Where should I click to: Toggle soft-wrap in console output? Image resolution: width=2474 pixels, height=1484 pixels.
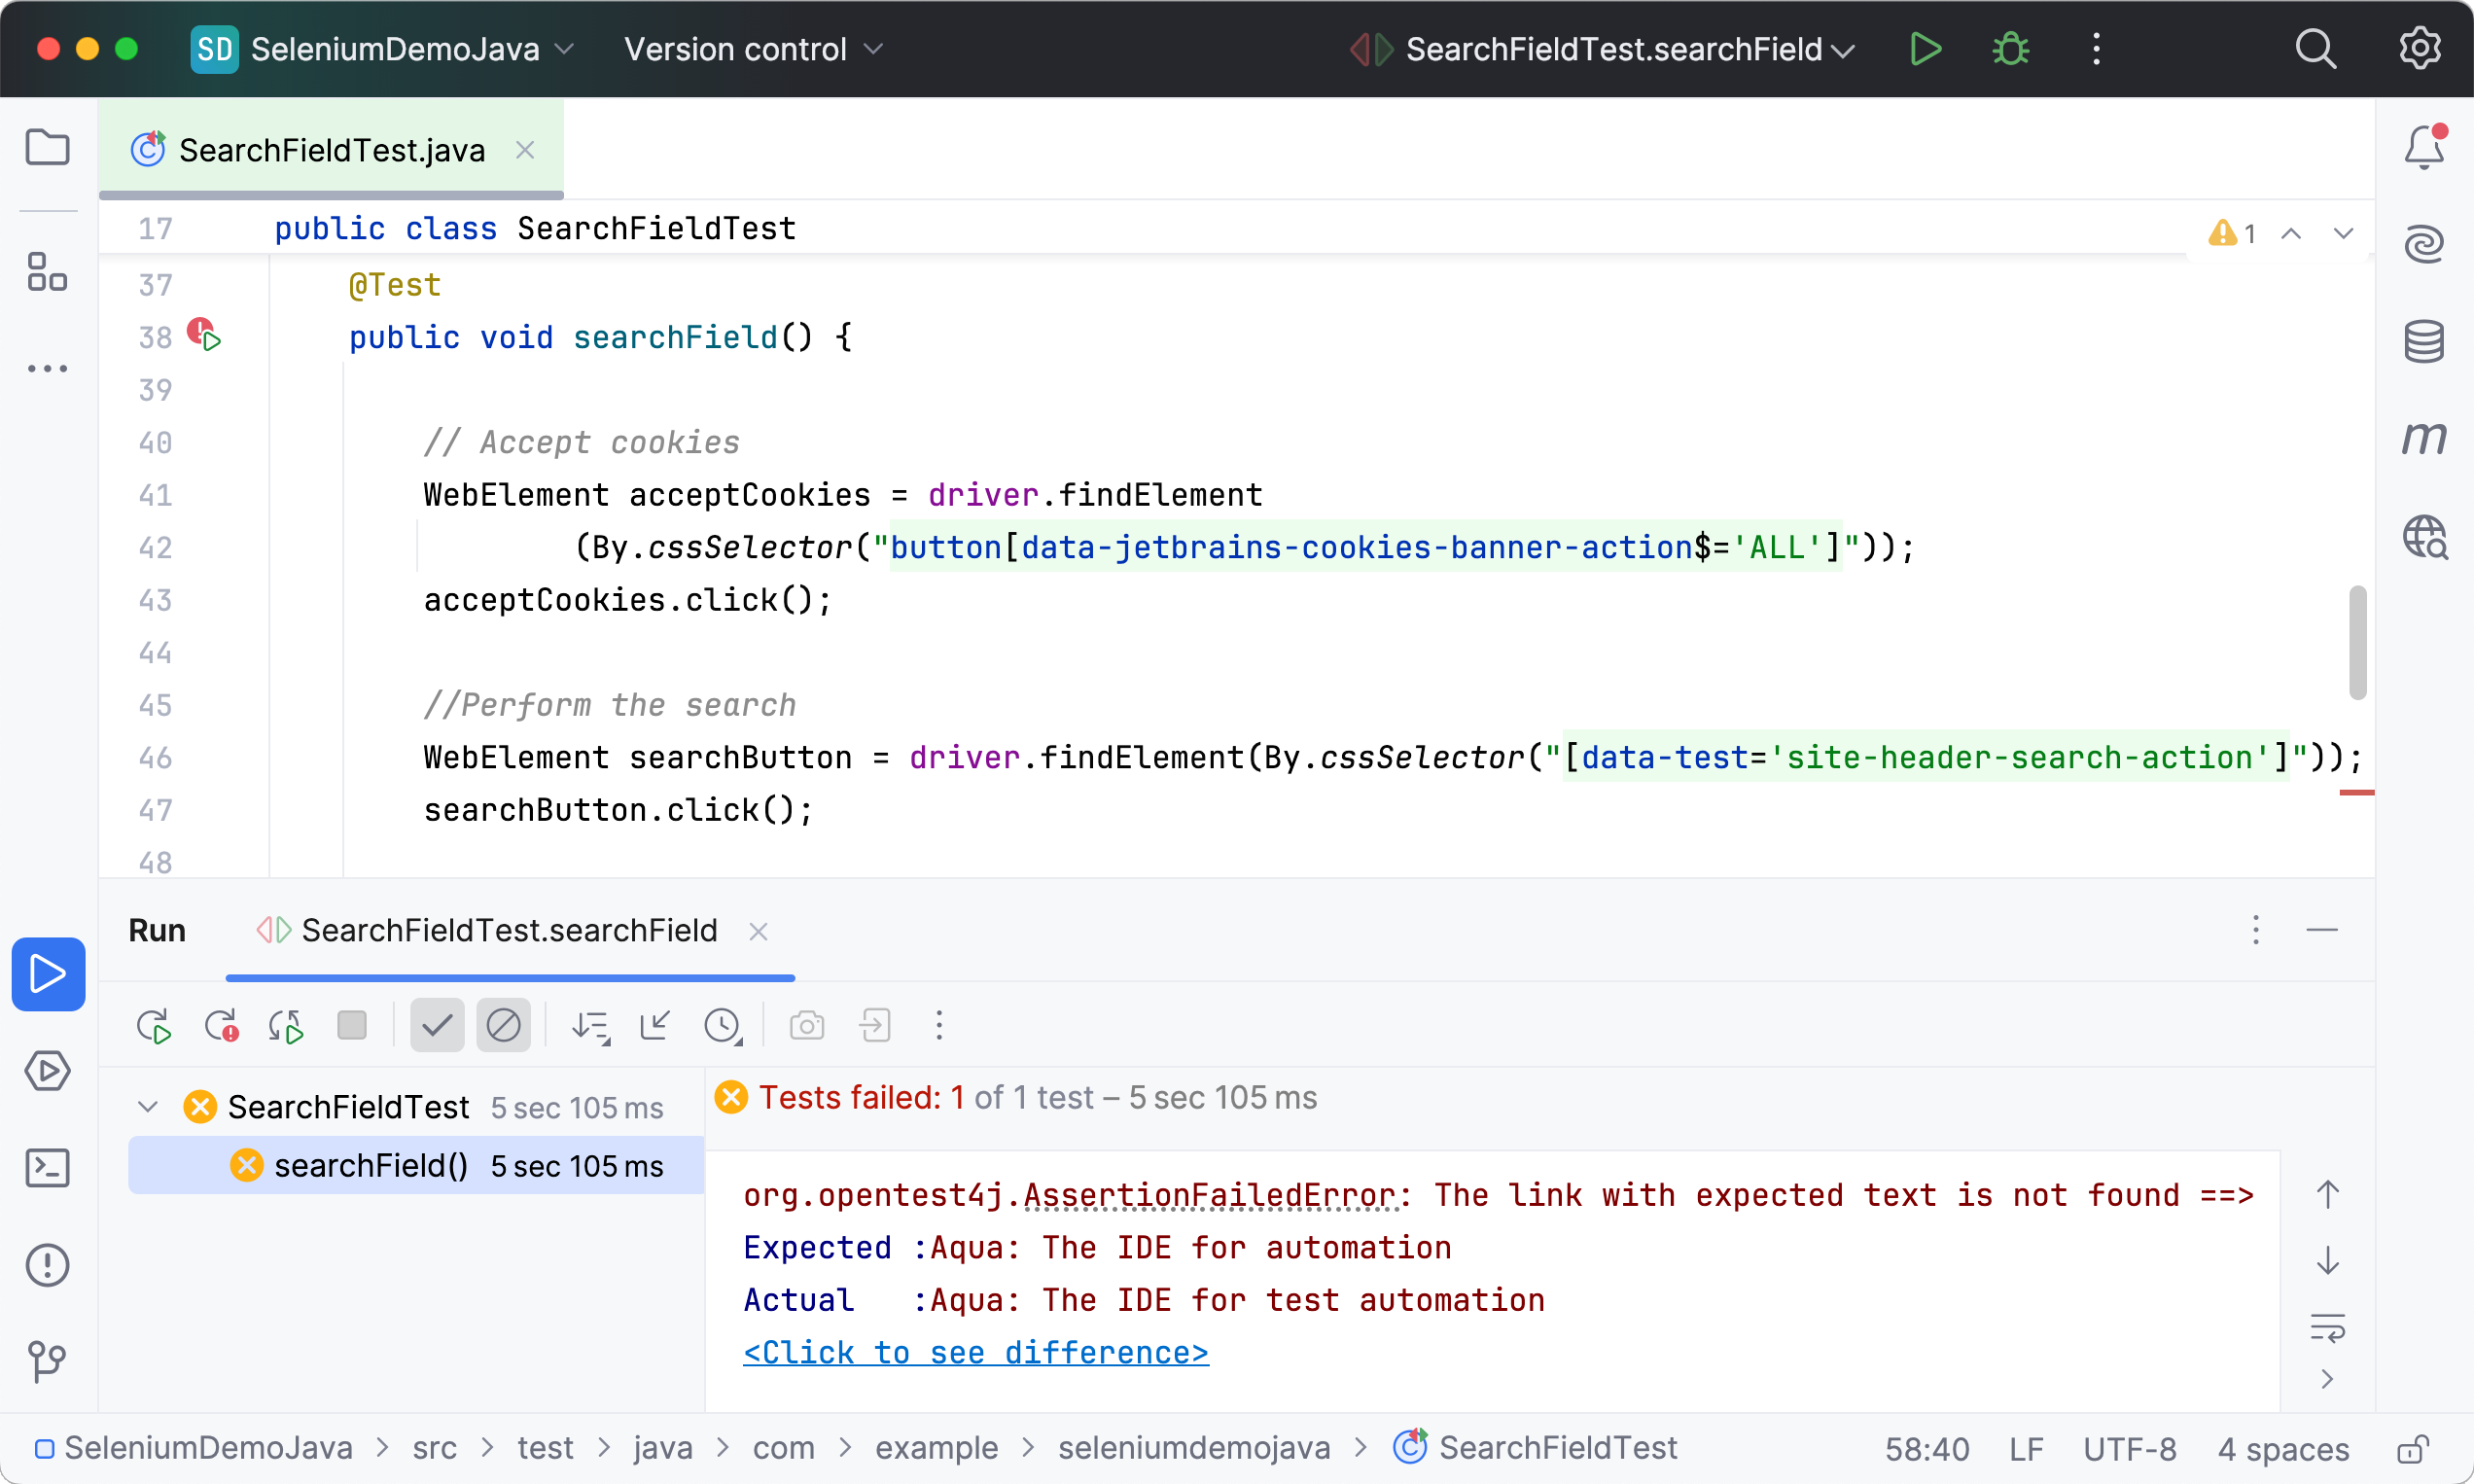tap(2327, 1328)
